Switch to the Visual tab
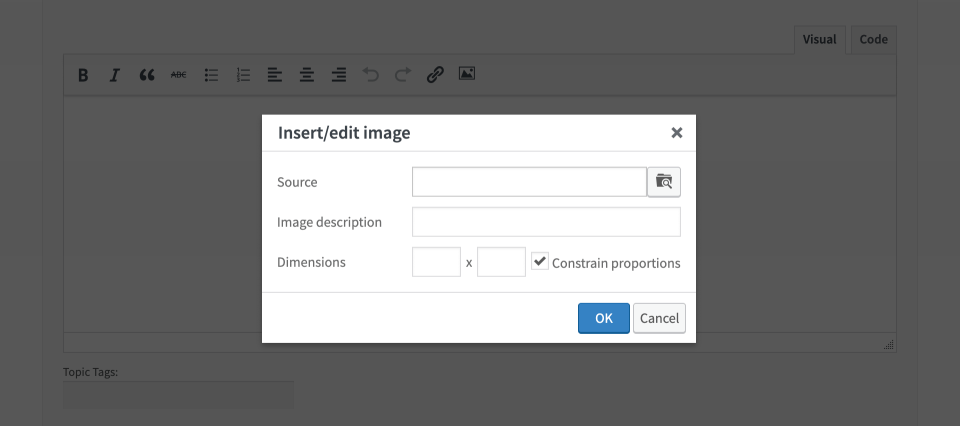960x426 pixels. (x=819, y=40)
